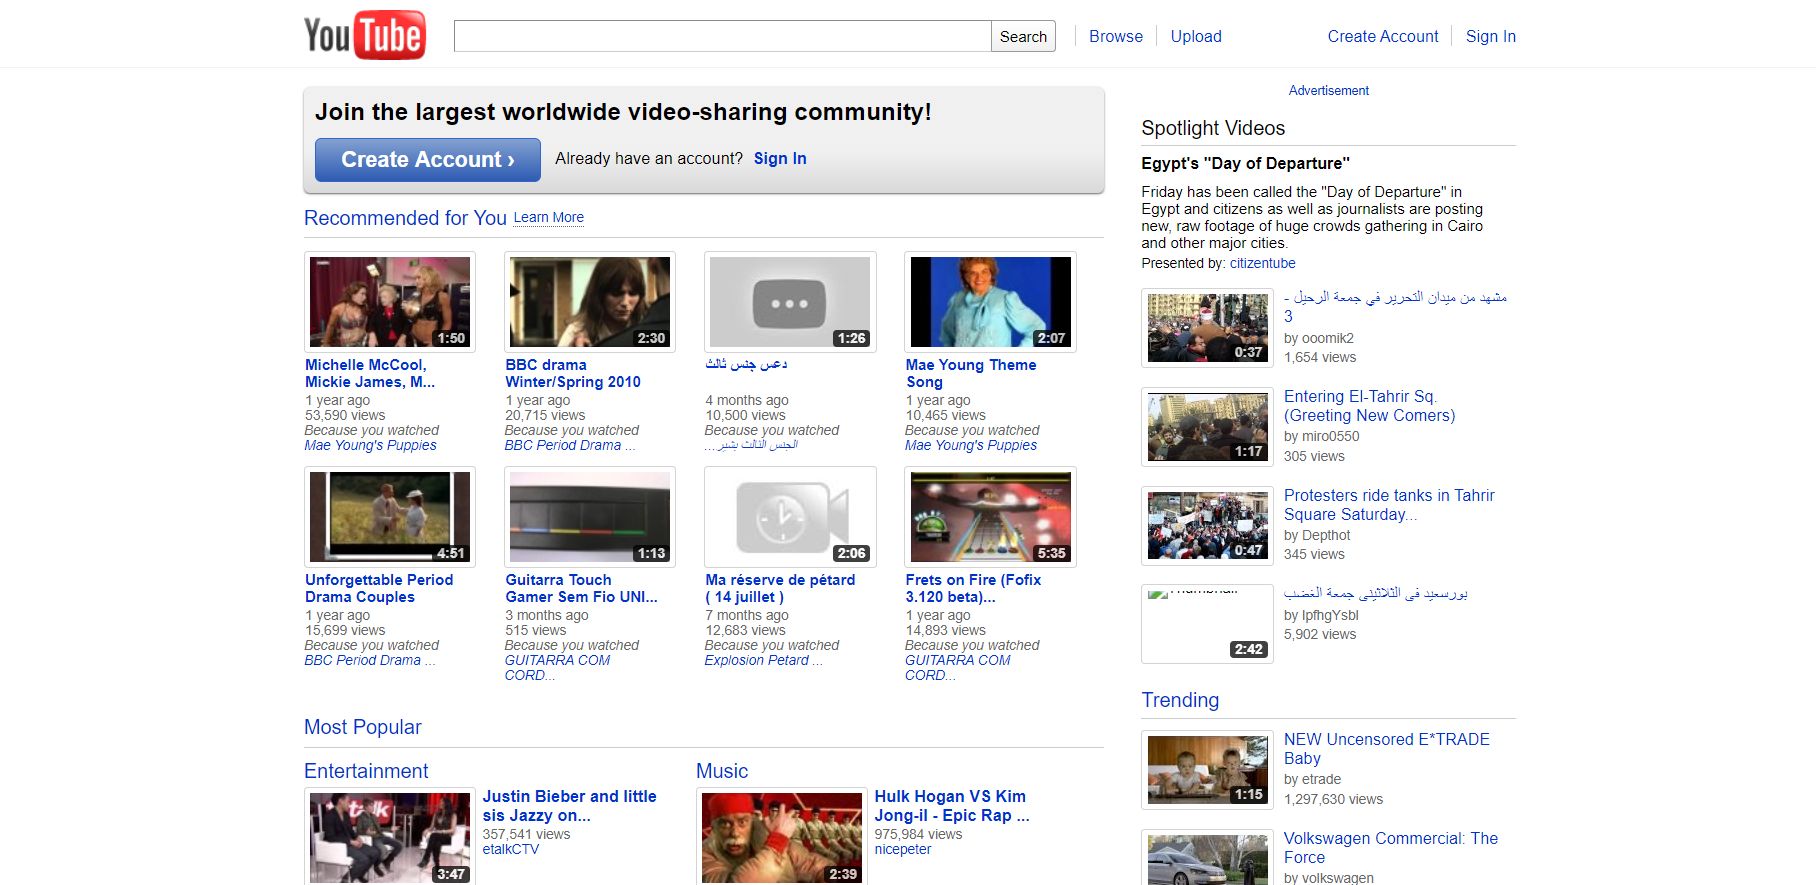The width and height of the screenshot is (1816, 885).
Task: Click the citizentube presenter link
Action: click(1262, 263)
